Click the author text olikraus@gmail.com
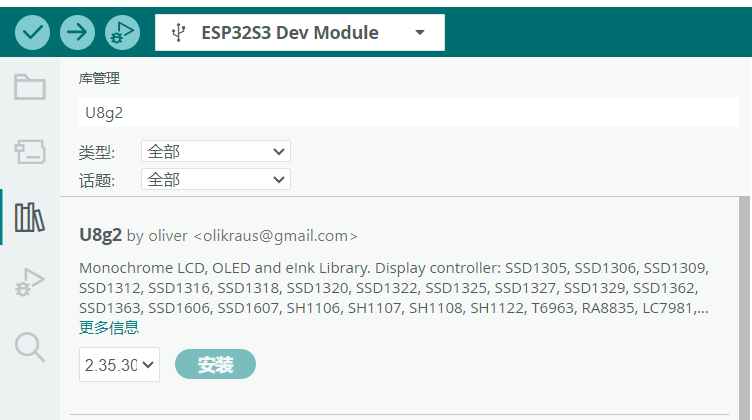 pyautogui.click(x=276, y=236)
